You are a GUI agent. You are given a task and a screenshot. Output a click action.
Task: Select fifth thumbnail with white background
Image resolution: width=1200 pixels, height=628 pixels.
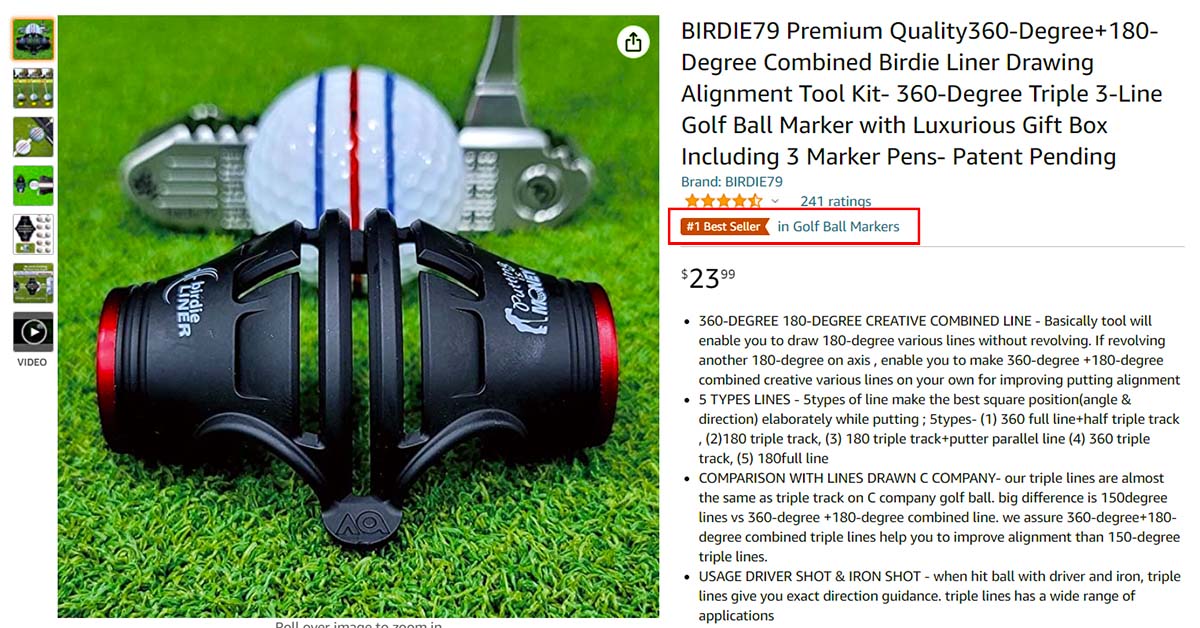coord(33,234)
